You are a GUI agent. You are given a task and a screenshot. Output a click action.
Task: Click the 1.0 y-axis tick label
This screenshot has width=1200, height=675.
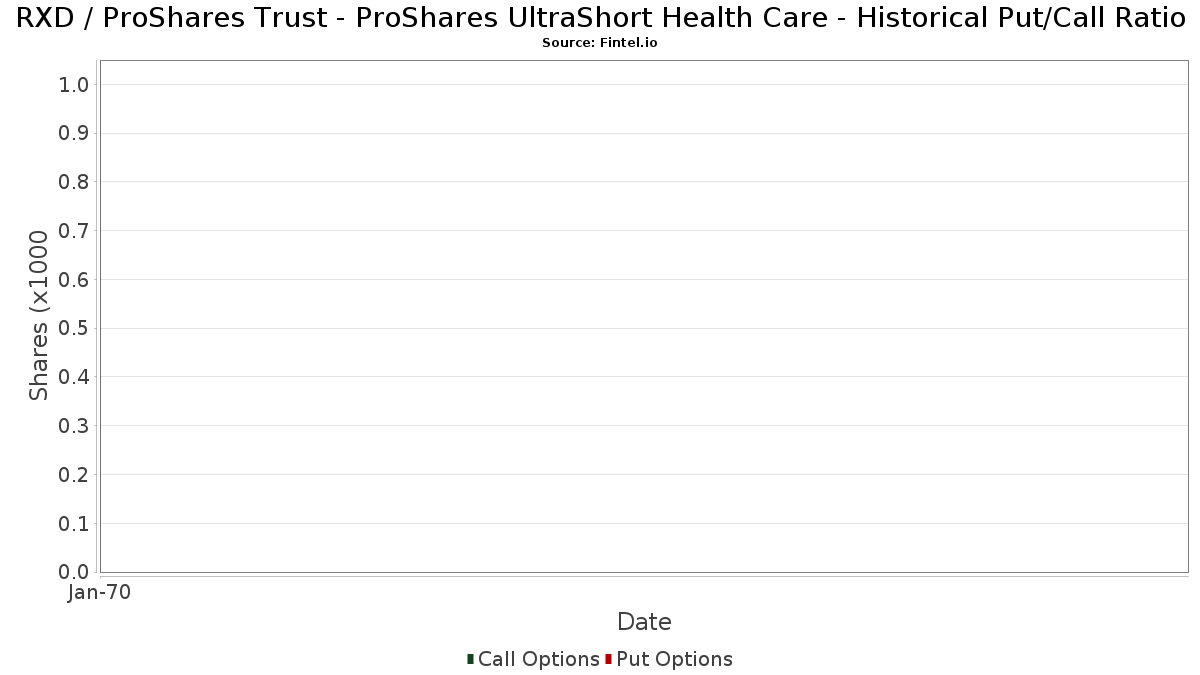click(75, 85)
